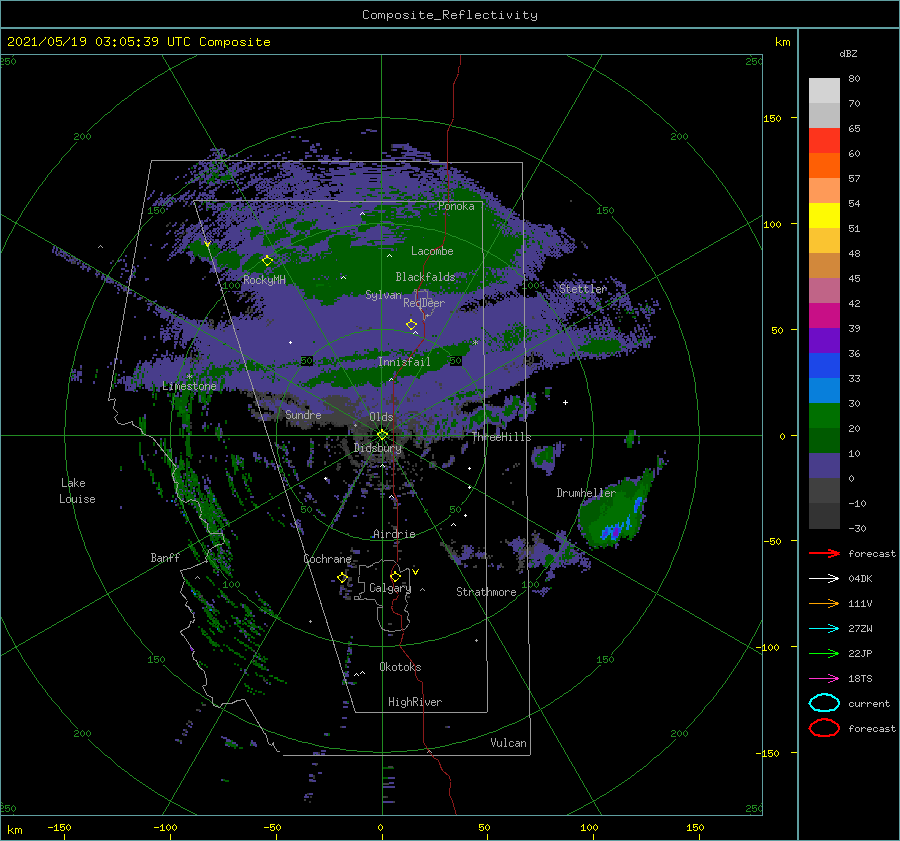Viewport: 900px width, 841px height.
Task: Click the Lacombe city label
Action: click(432, 251)
